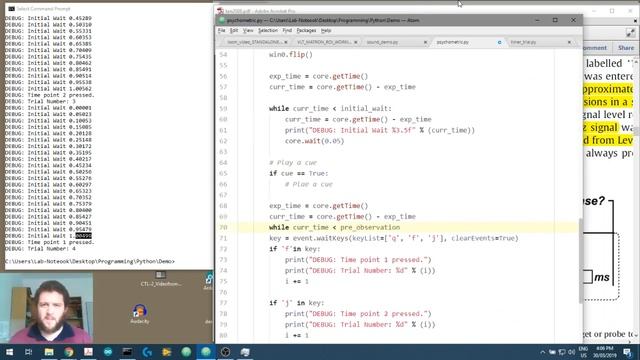Click Comment button in Acrobat window
Screen dimensions: 640x360
point(595,48)
